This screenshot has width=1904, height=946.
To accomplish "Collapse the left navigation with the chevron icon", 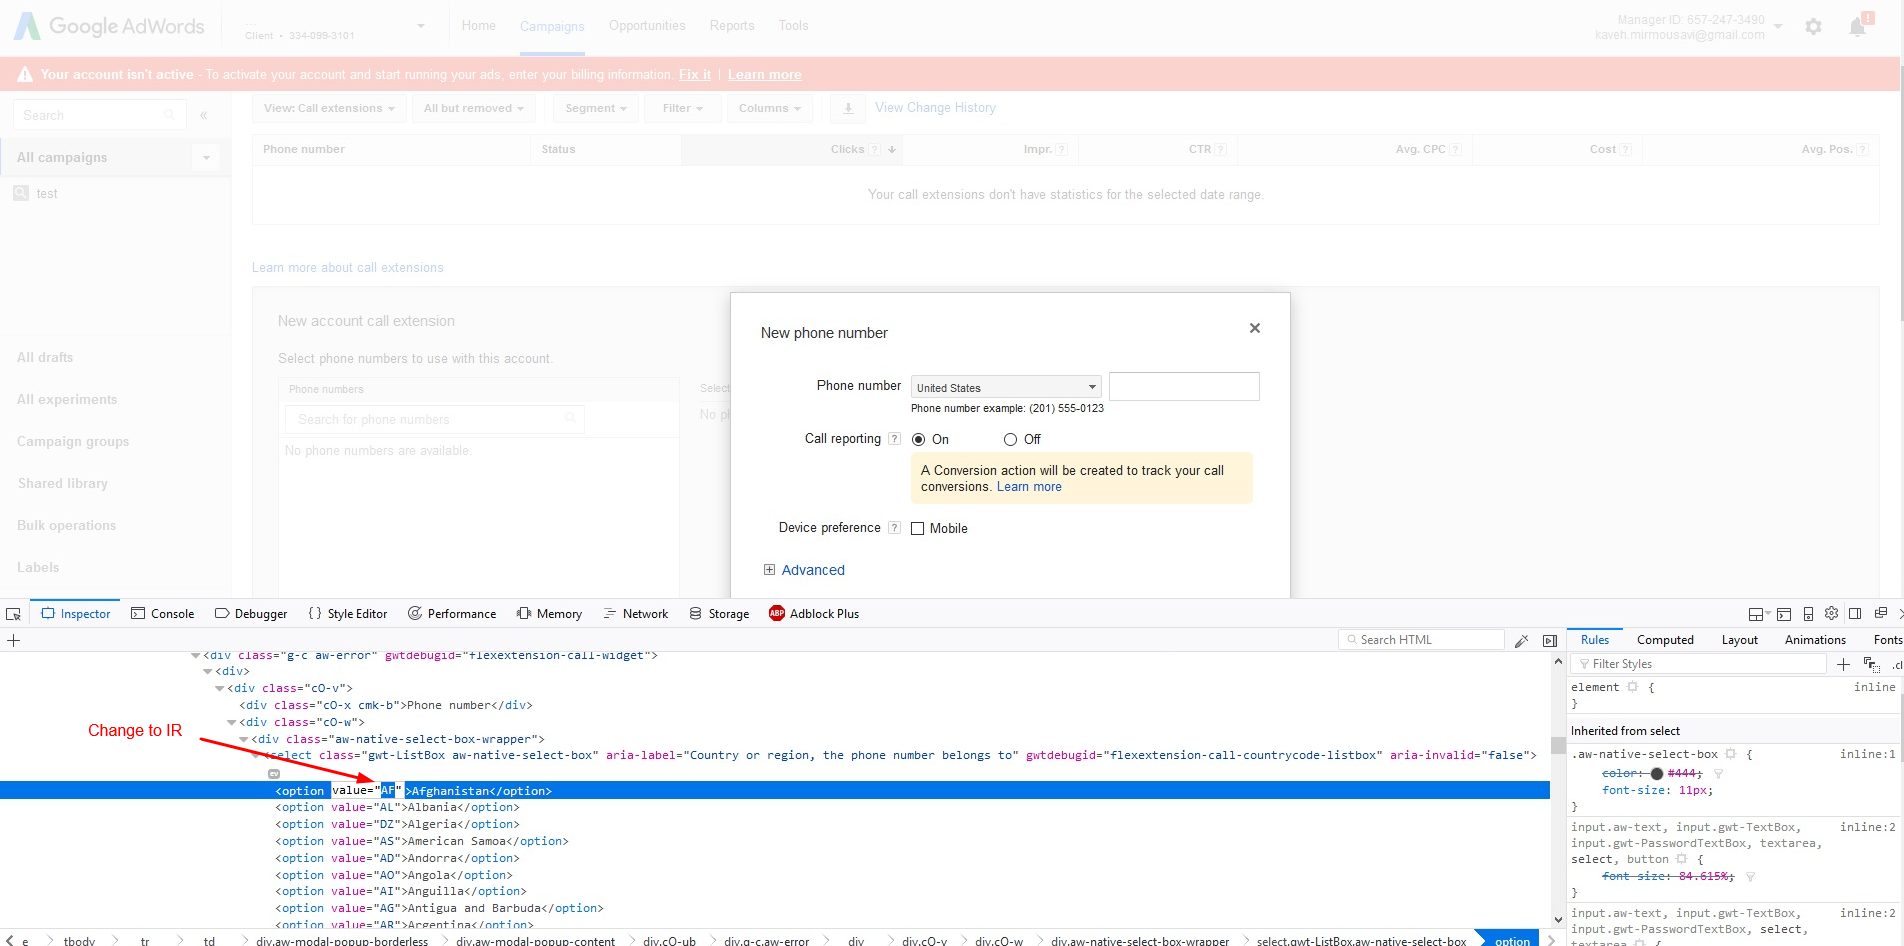I will click(204, 115).
